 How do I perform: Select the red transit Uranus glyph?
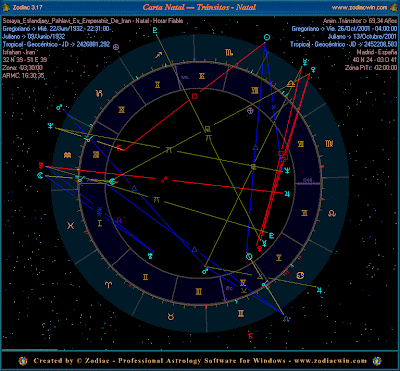pos(41,165)
